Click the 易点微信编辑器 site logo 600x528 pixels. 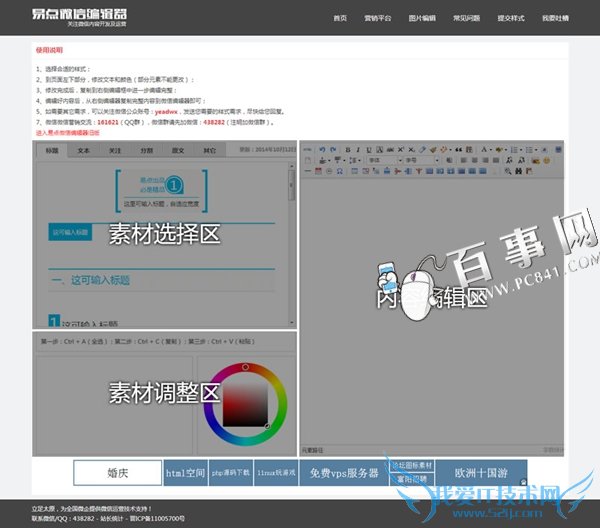[79, 17]
